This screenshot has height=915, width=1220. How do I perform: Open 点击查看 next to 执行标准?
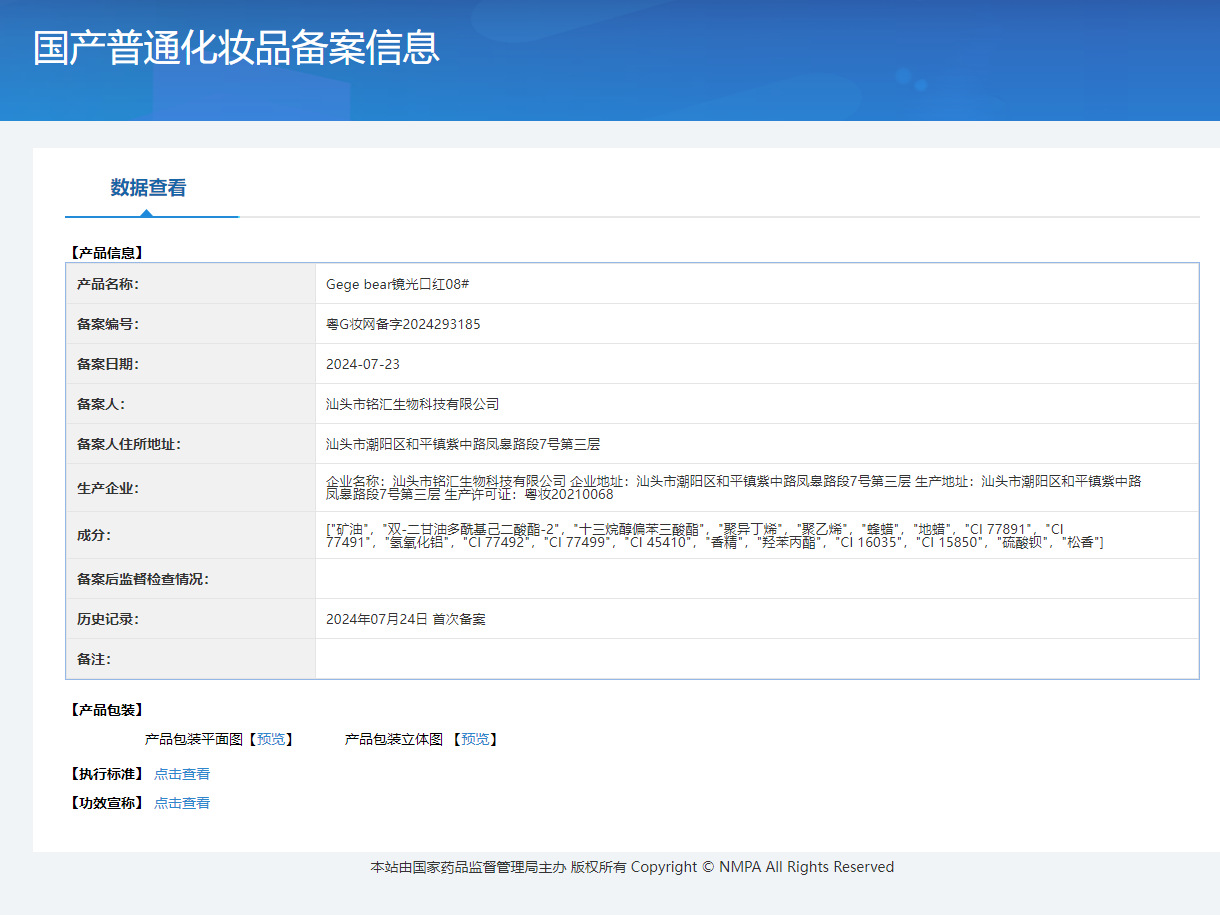point(182,774)
